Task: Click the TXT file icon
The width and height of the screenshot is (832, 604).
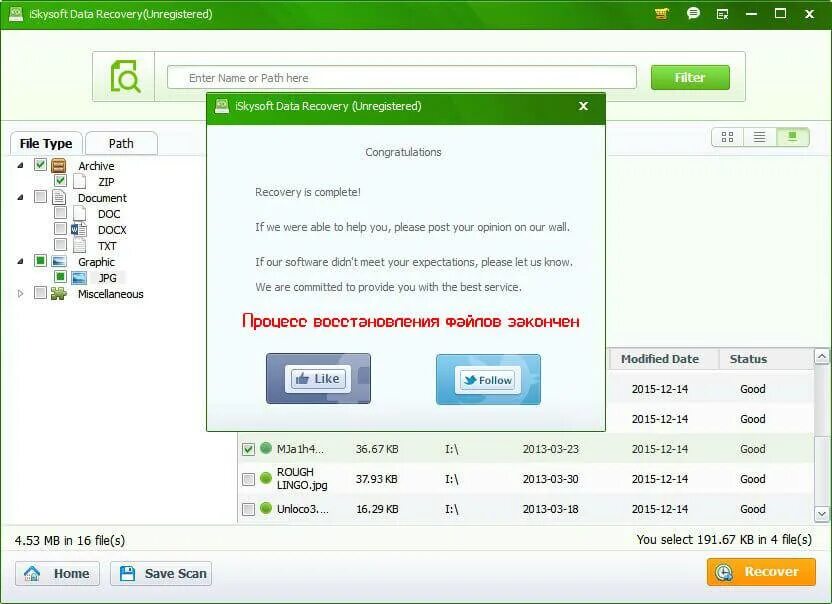Action: pyautogui.click(x=79, y=245)
